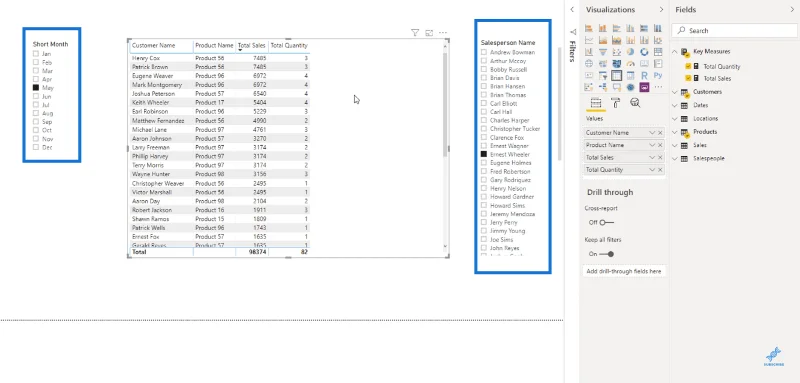Open more options for the table visual

click(x=443, y=33)
